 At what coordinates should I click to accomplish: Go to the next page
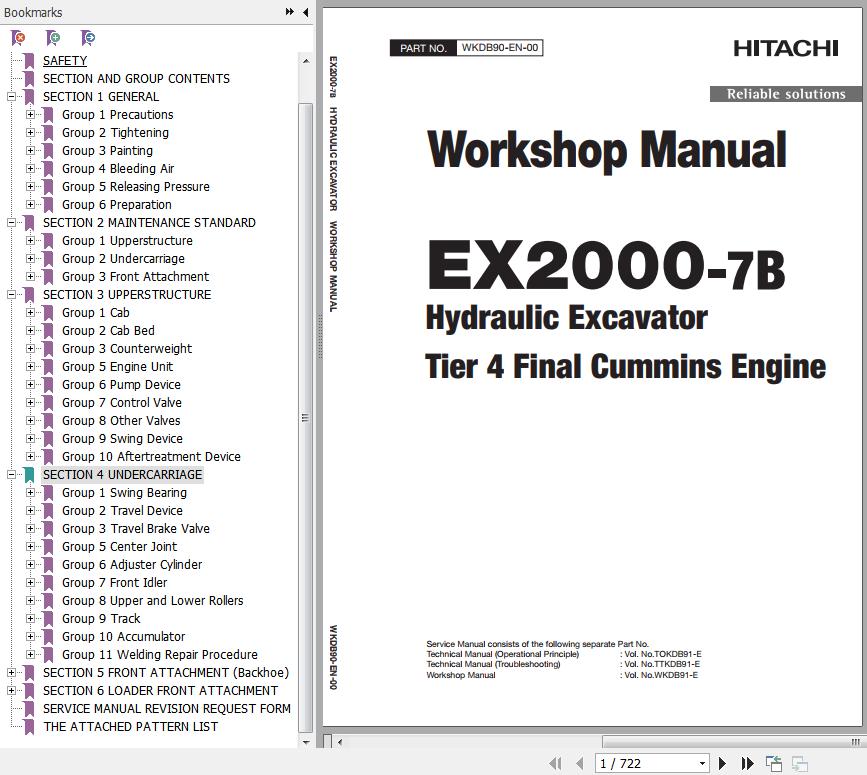click(x=722, y=763)
